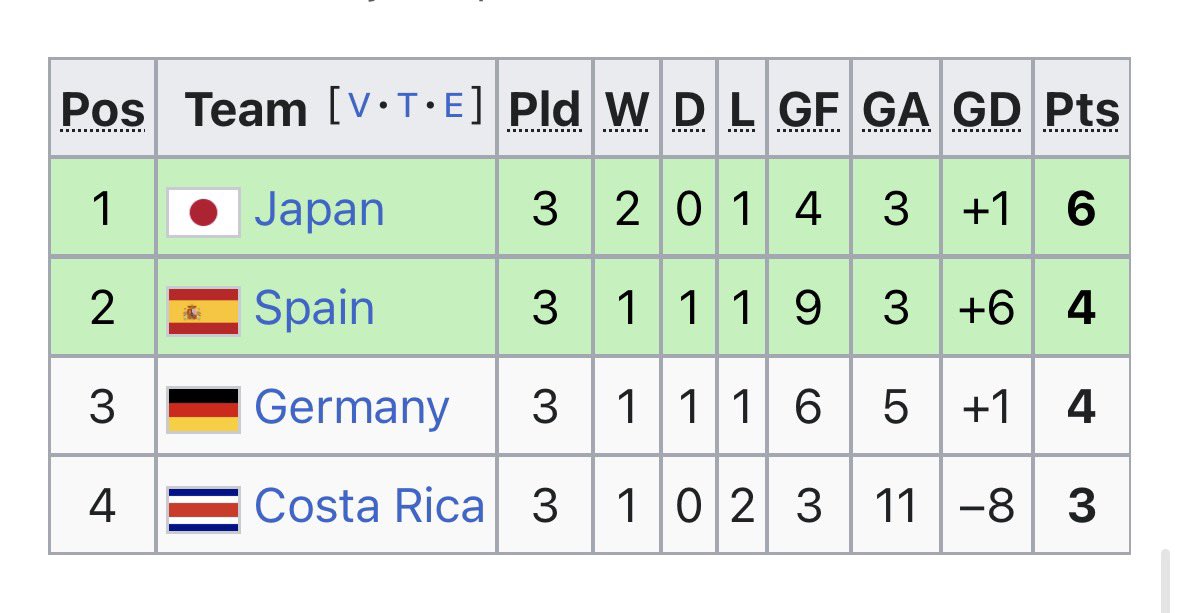Click the Pld column header abbreviation

pyautogui.click(x=544, y=111)
